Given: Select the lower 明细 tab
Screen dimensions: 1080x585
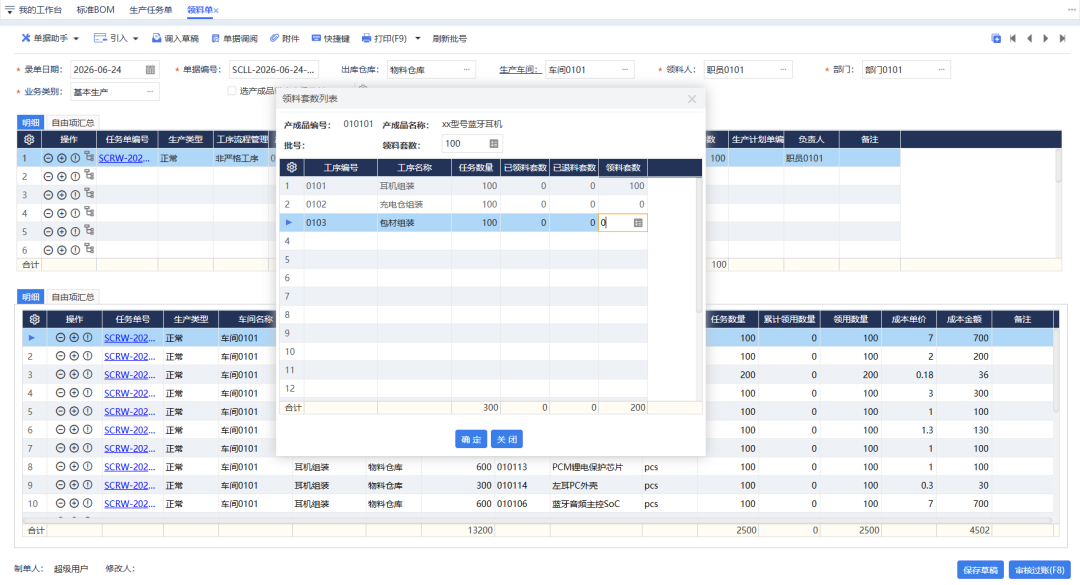Looking at the screenshot, I should tap(30, 297).
